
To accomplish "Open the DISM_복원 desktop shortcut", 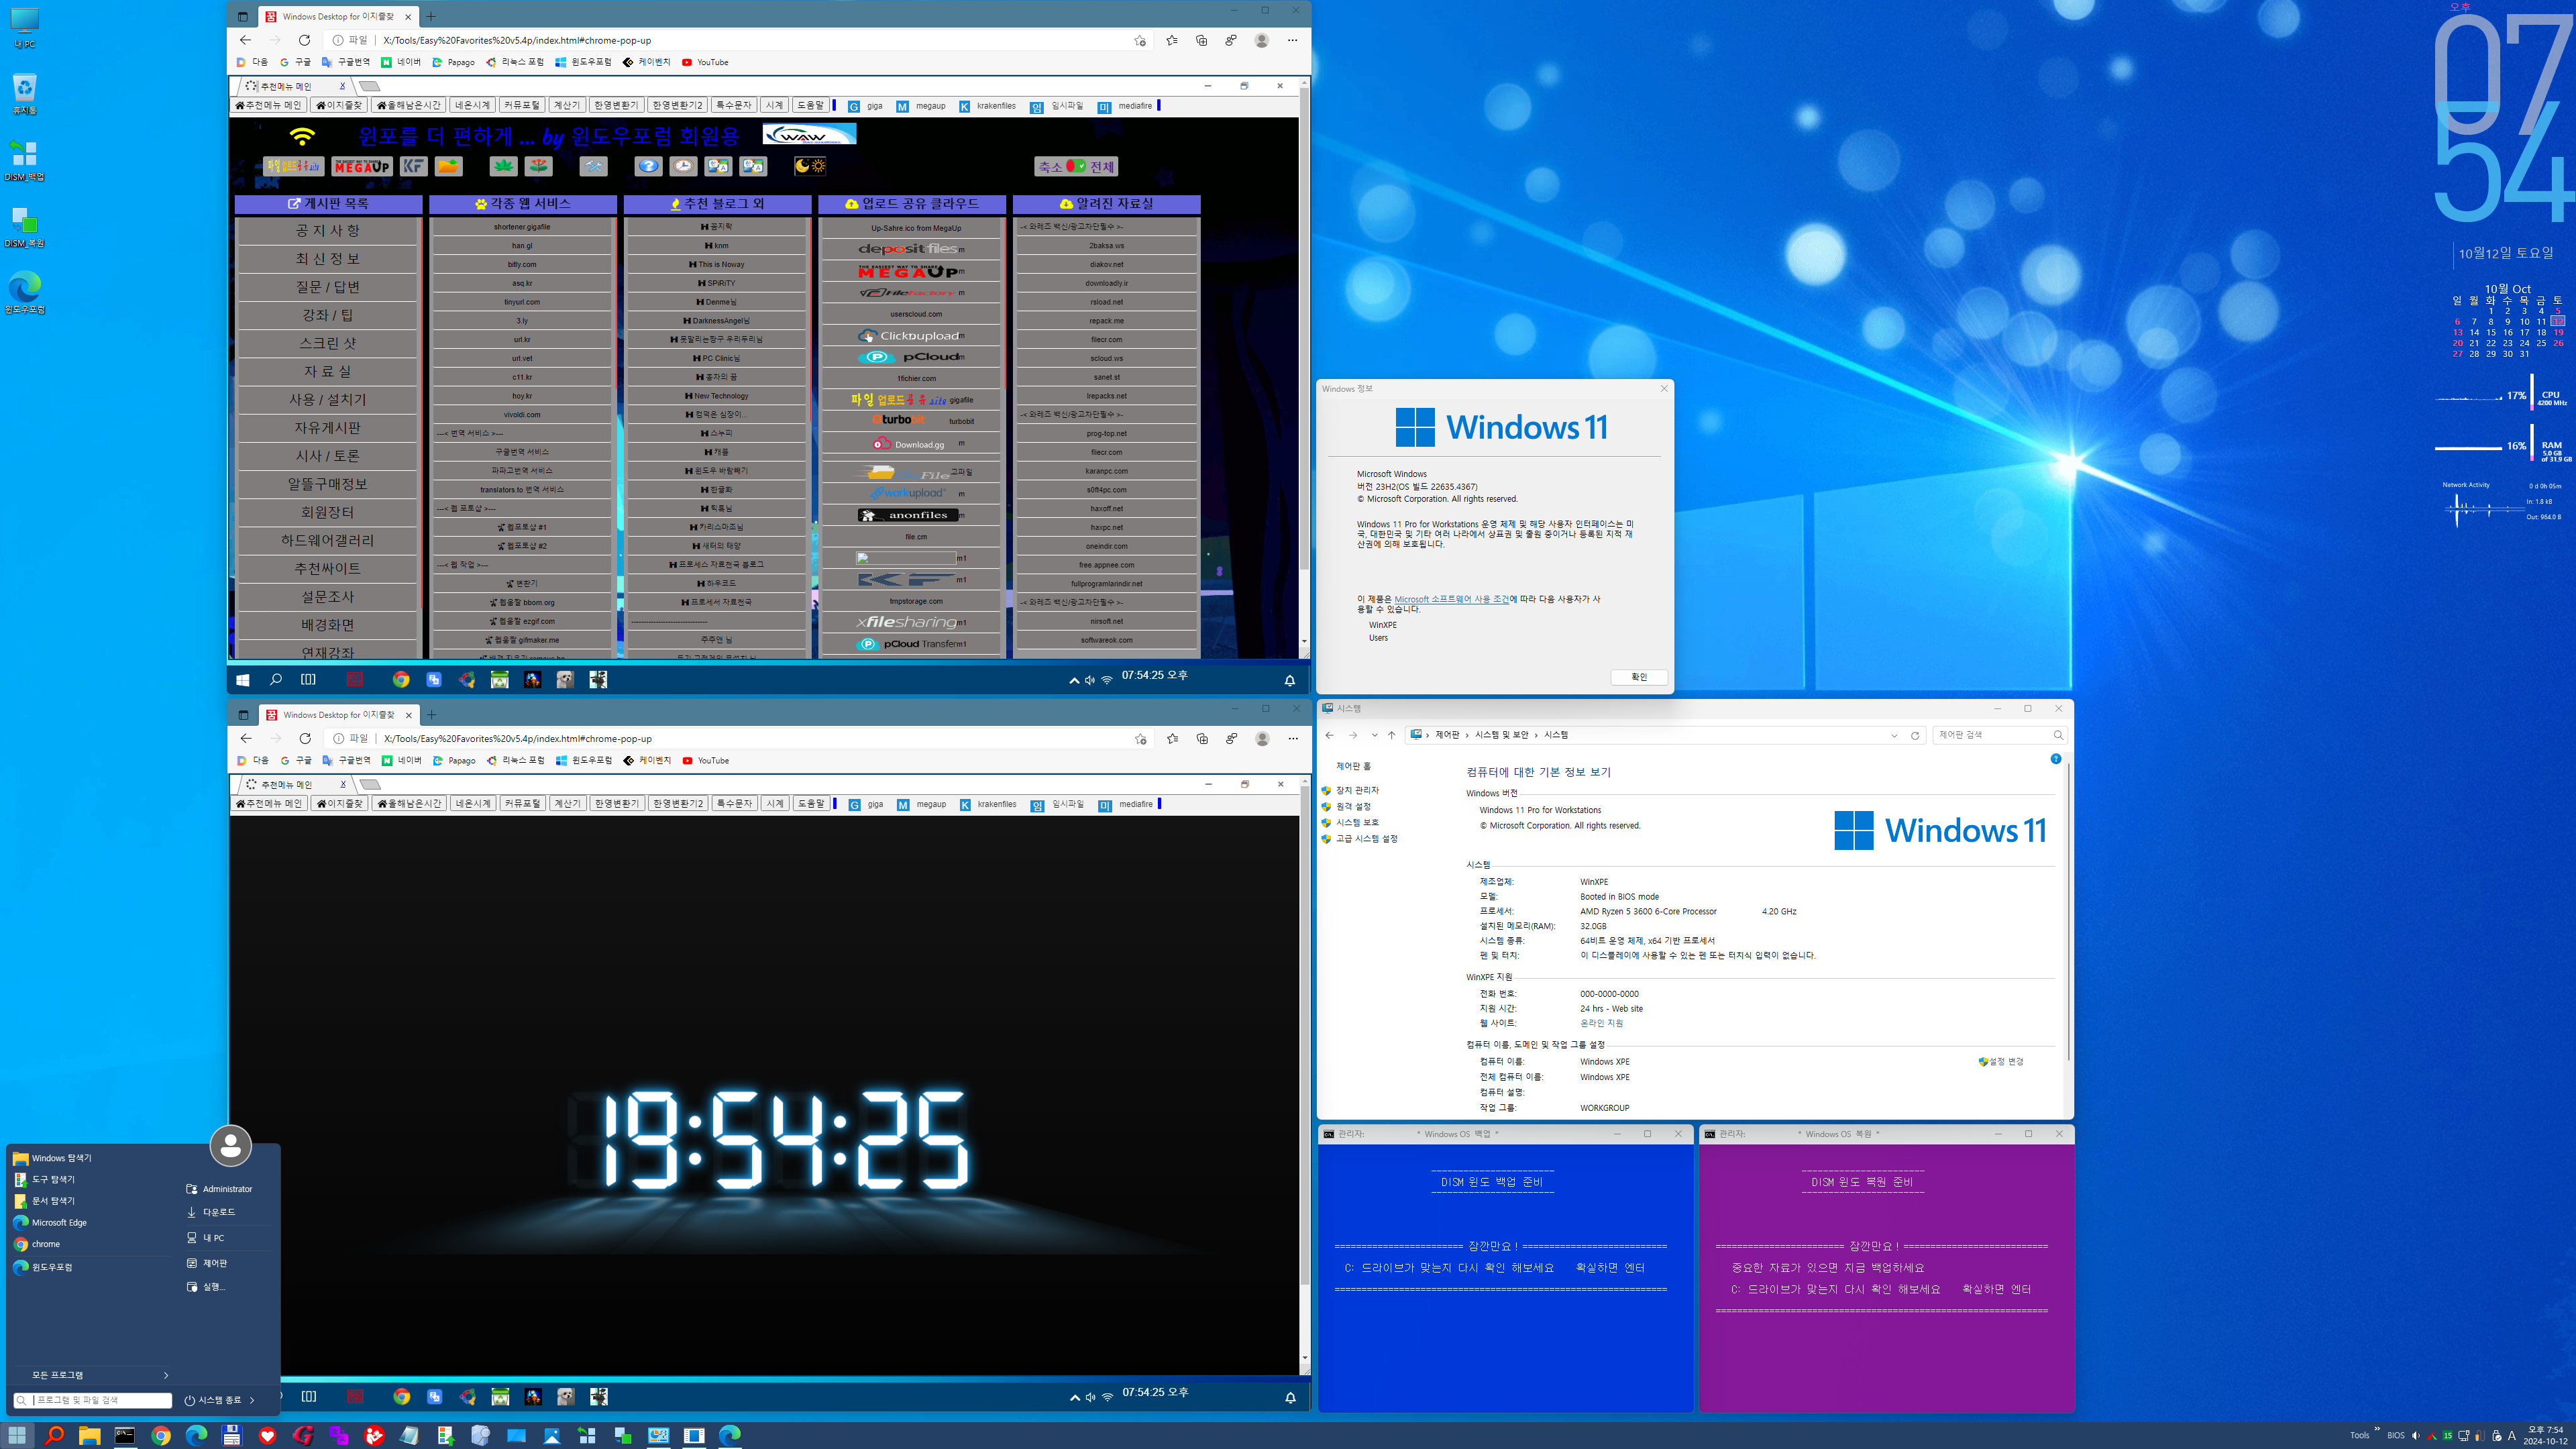I will point(24,227).
